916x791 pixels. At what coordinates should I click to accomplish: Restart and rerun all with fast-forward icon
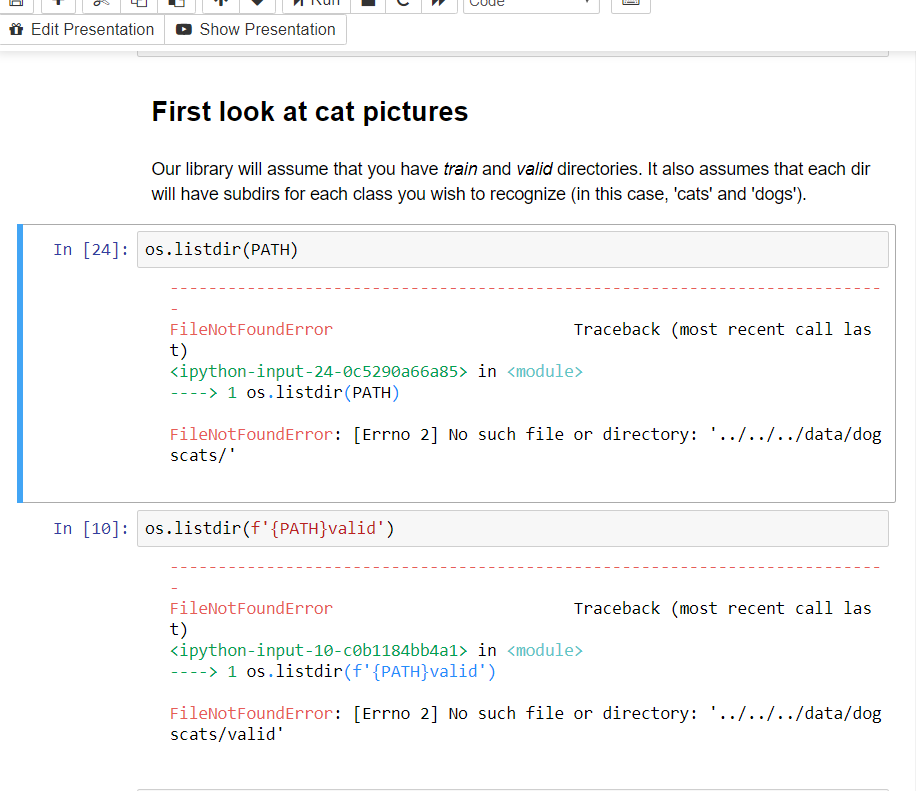437,3
